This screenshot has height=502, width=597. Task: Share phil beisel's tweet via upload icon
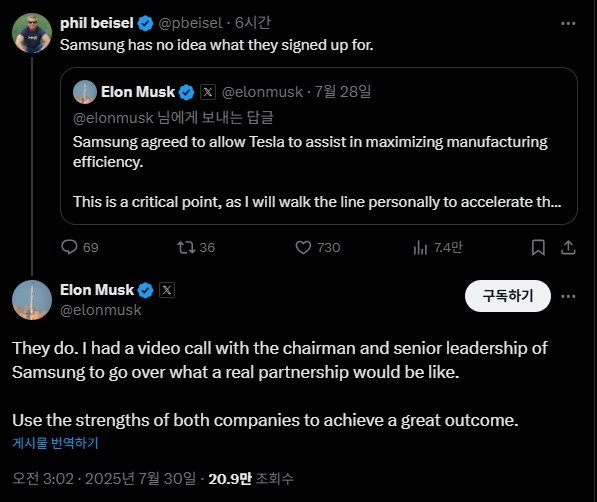pos(568,247)
